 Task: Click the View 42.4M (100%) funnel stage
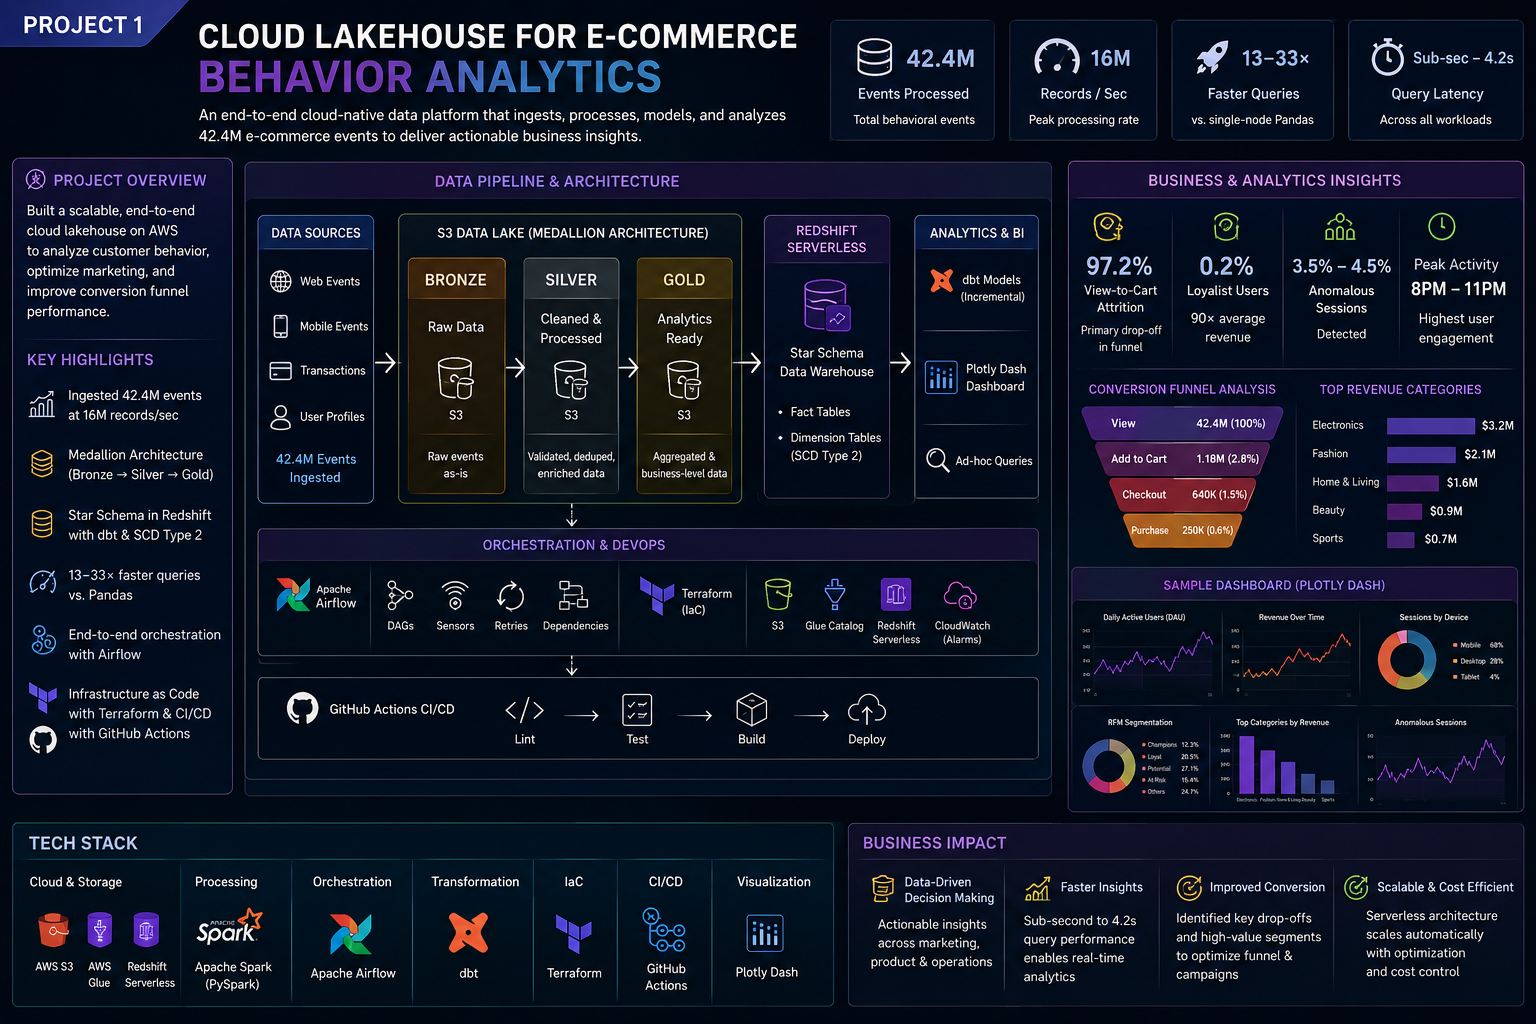[x=1183, y=424]
